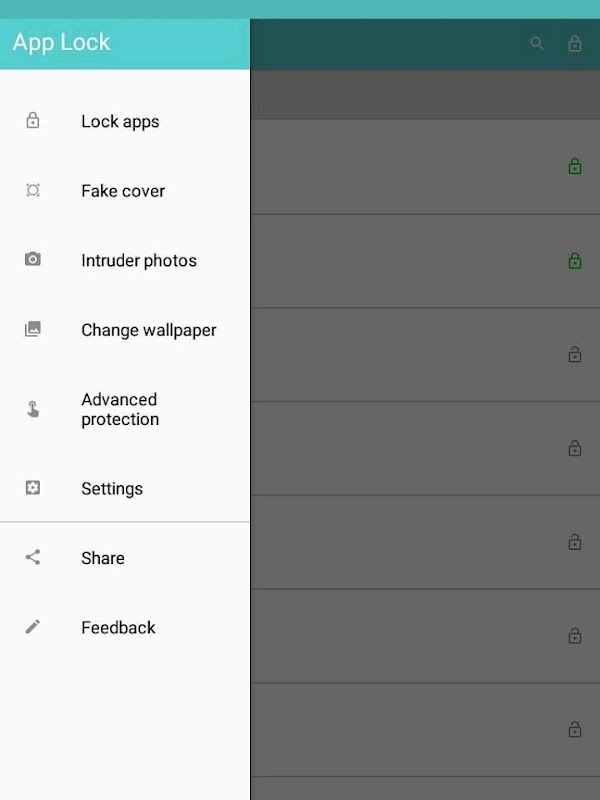Screen dimensions: 600x800
Task: Click the Feedback pencil icon
Action: tap(33, 627)
